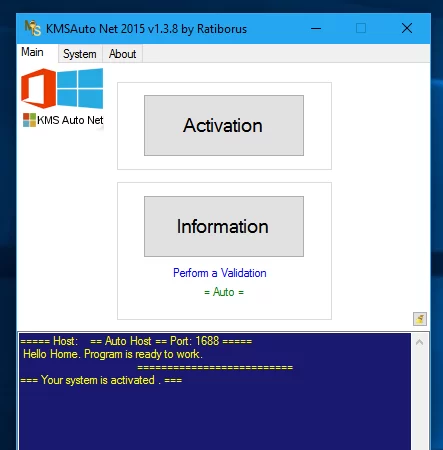Start the Activation button
Viewport: 443px width, 450px height.
(x=224, y=125)
